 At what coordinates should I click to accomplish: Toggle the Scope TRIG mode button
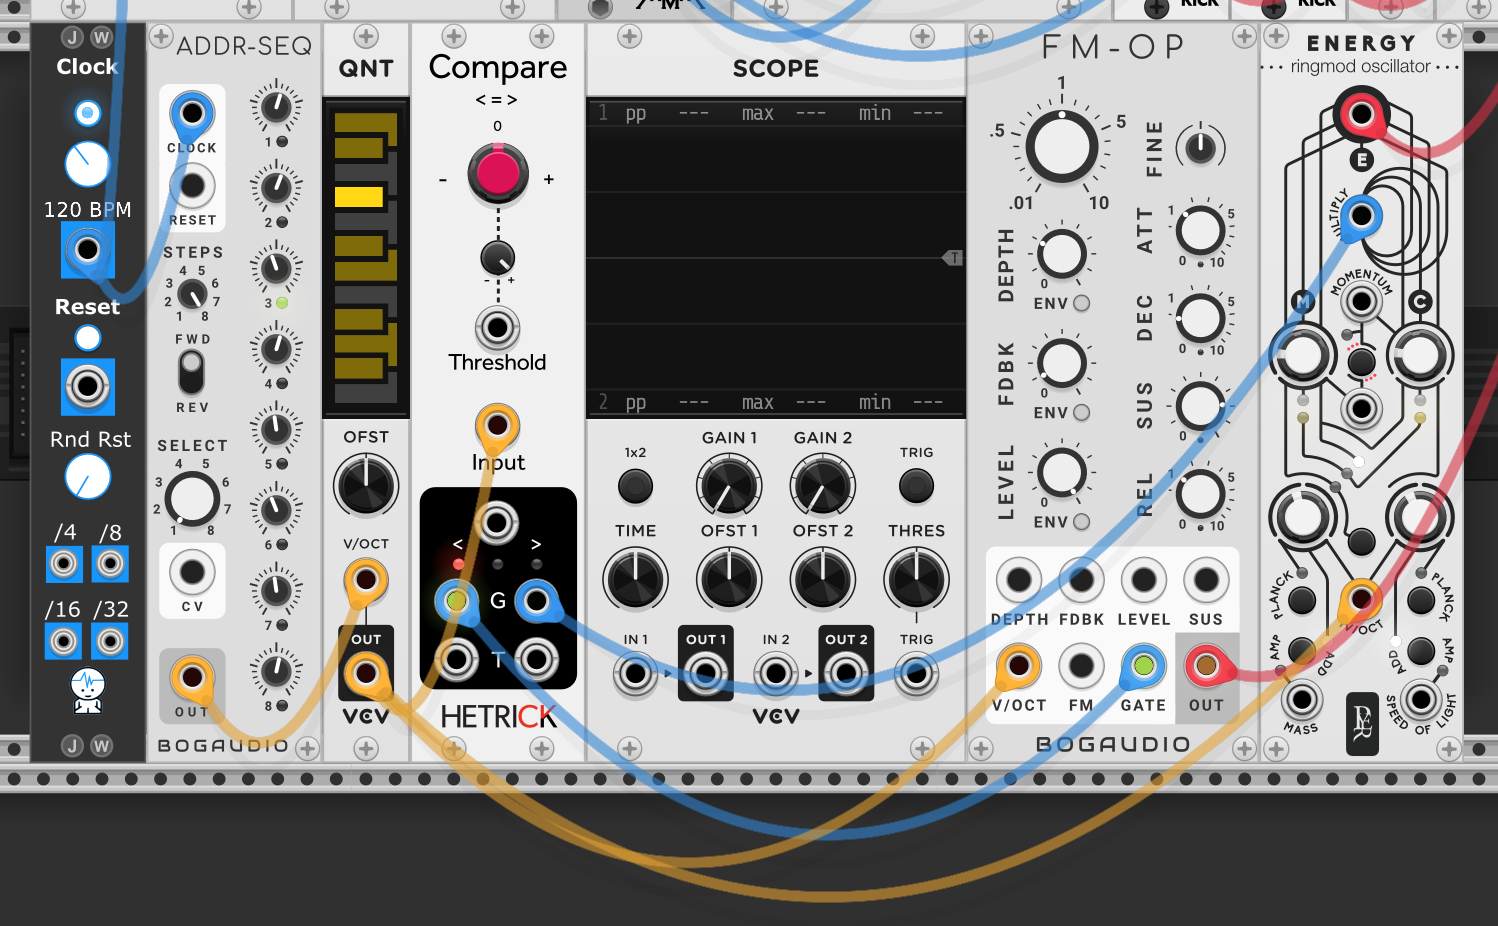click(x=916, y=486)
